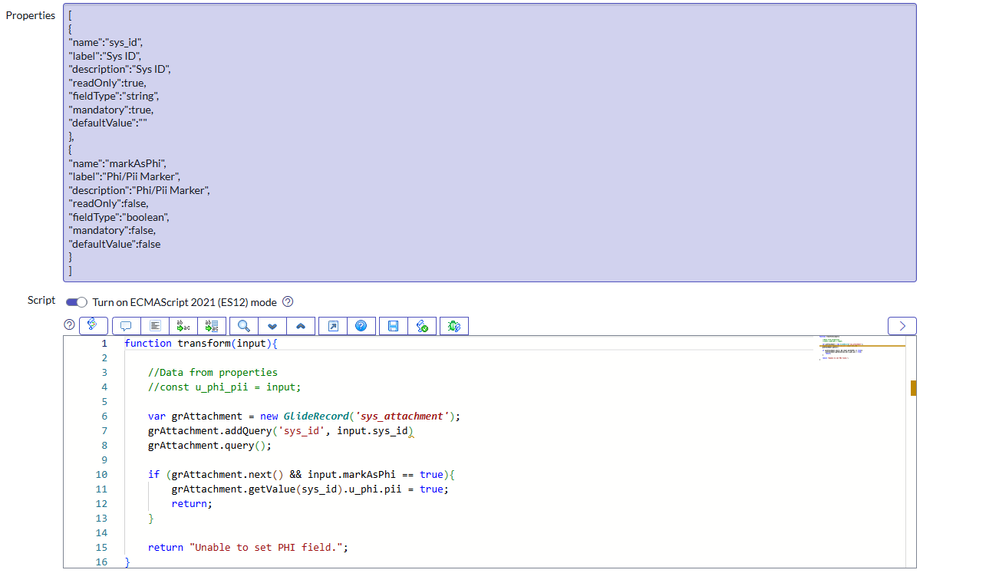Click line 8 grAttachment.query() statement
Image resolution: width=999 pixels, height=576 pixels.
(x=210, y=445)
